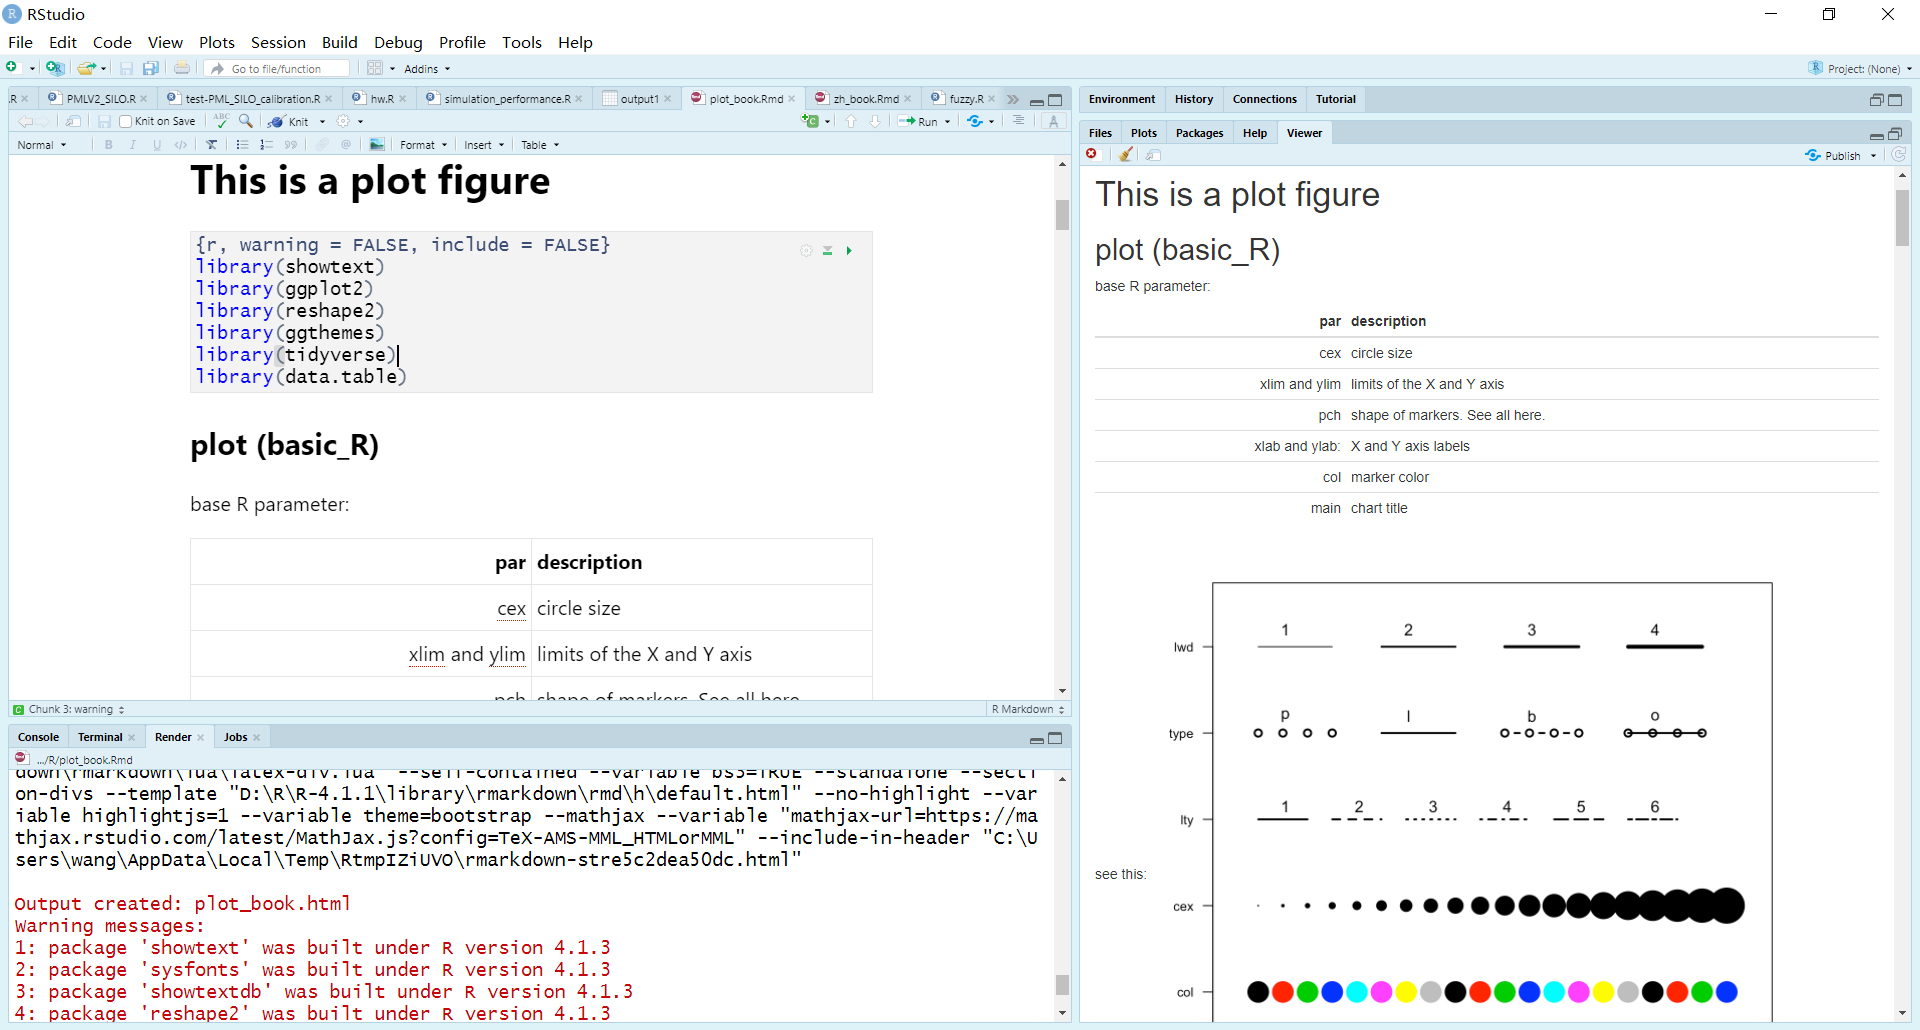Click the Create a project icon

tap(55, 68)
